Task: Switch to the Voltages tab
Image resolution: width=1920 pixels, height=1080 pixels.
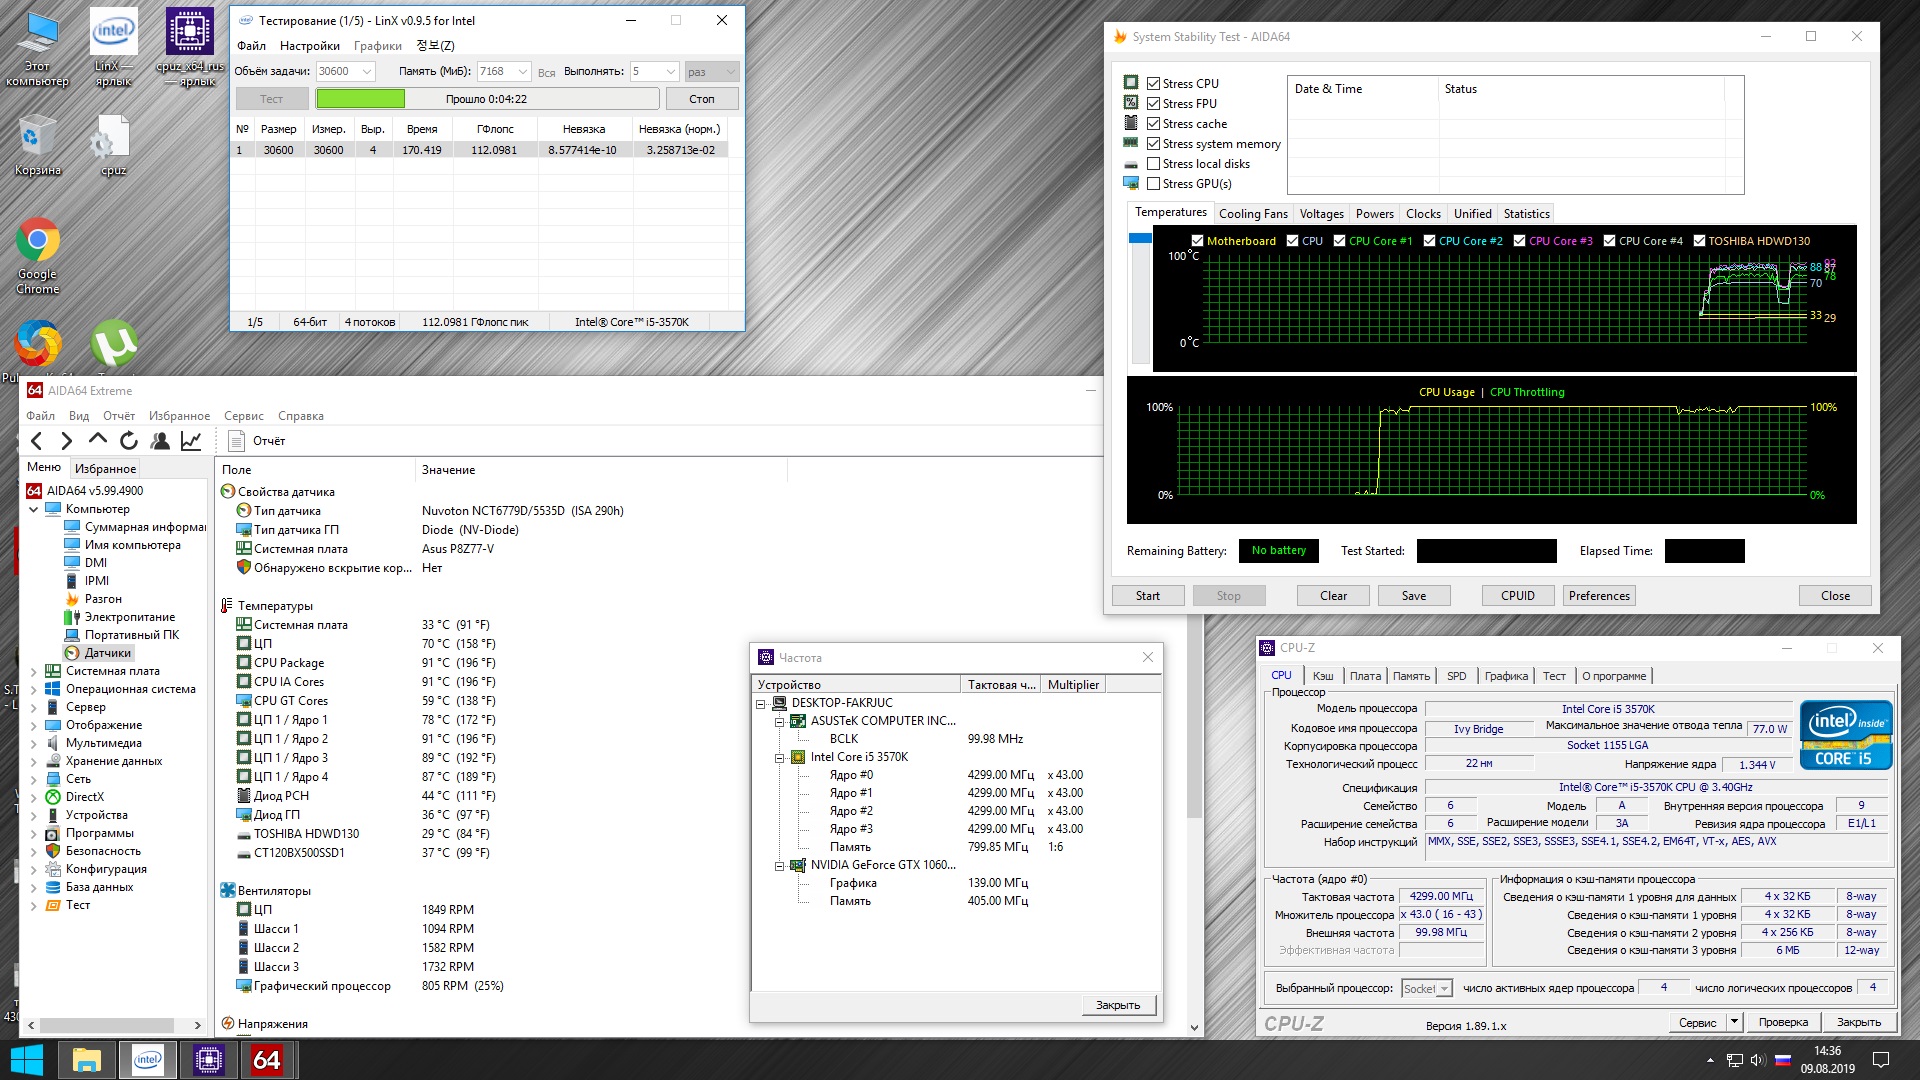Action: [1321, 214]
